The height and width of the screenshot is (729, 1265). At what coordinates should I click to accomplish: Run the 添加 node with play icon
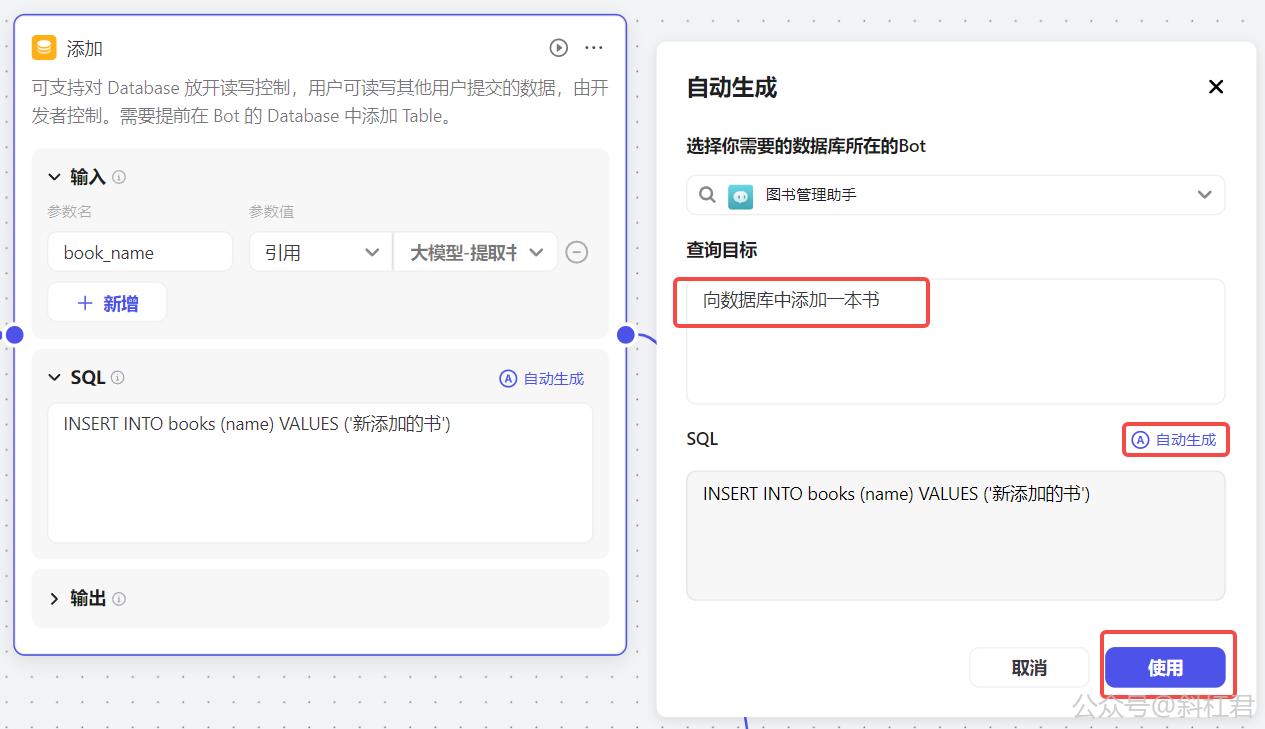tap(559, 48)
